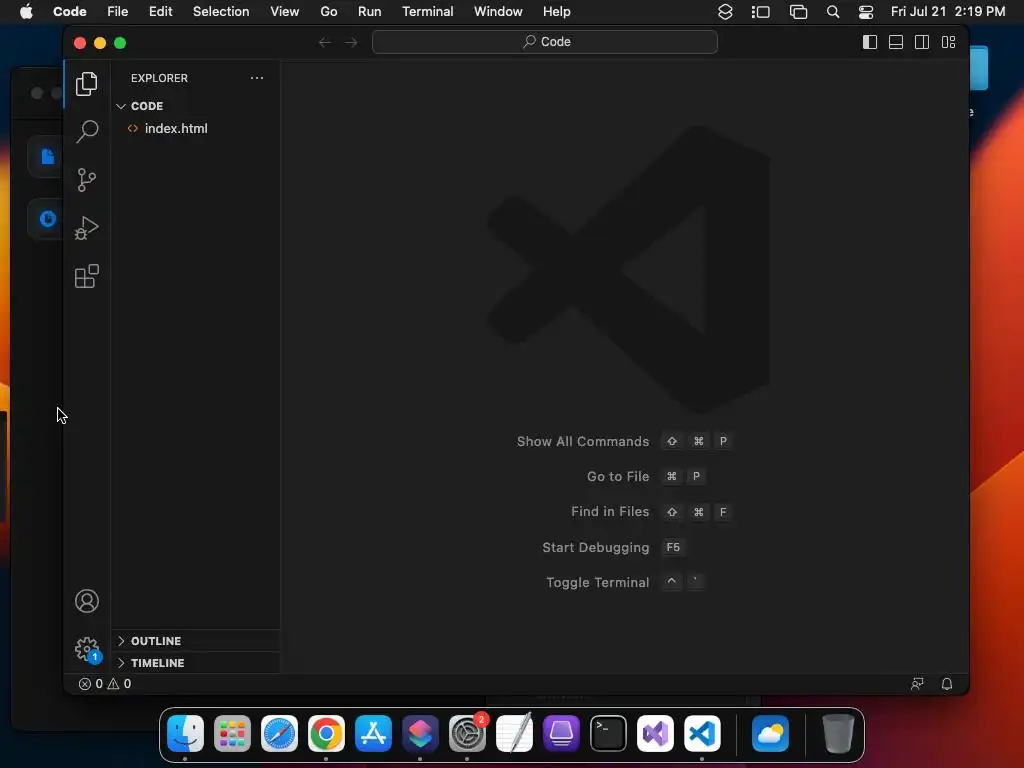Click the Code command center search box

click(x=545, y=42)
